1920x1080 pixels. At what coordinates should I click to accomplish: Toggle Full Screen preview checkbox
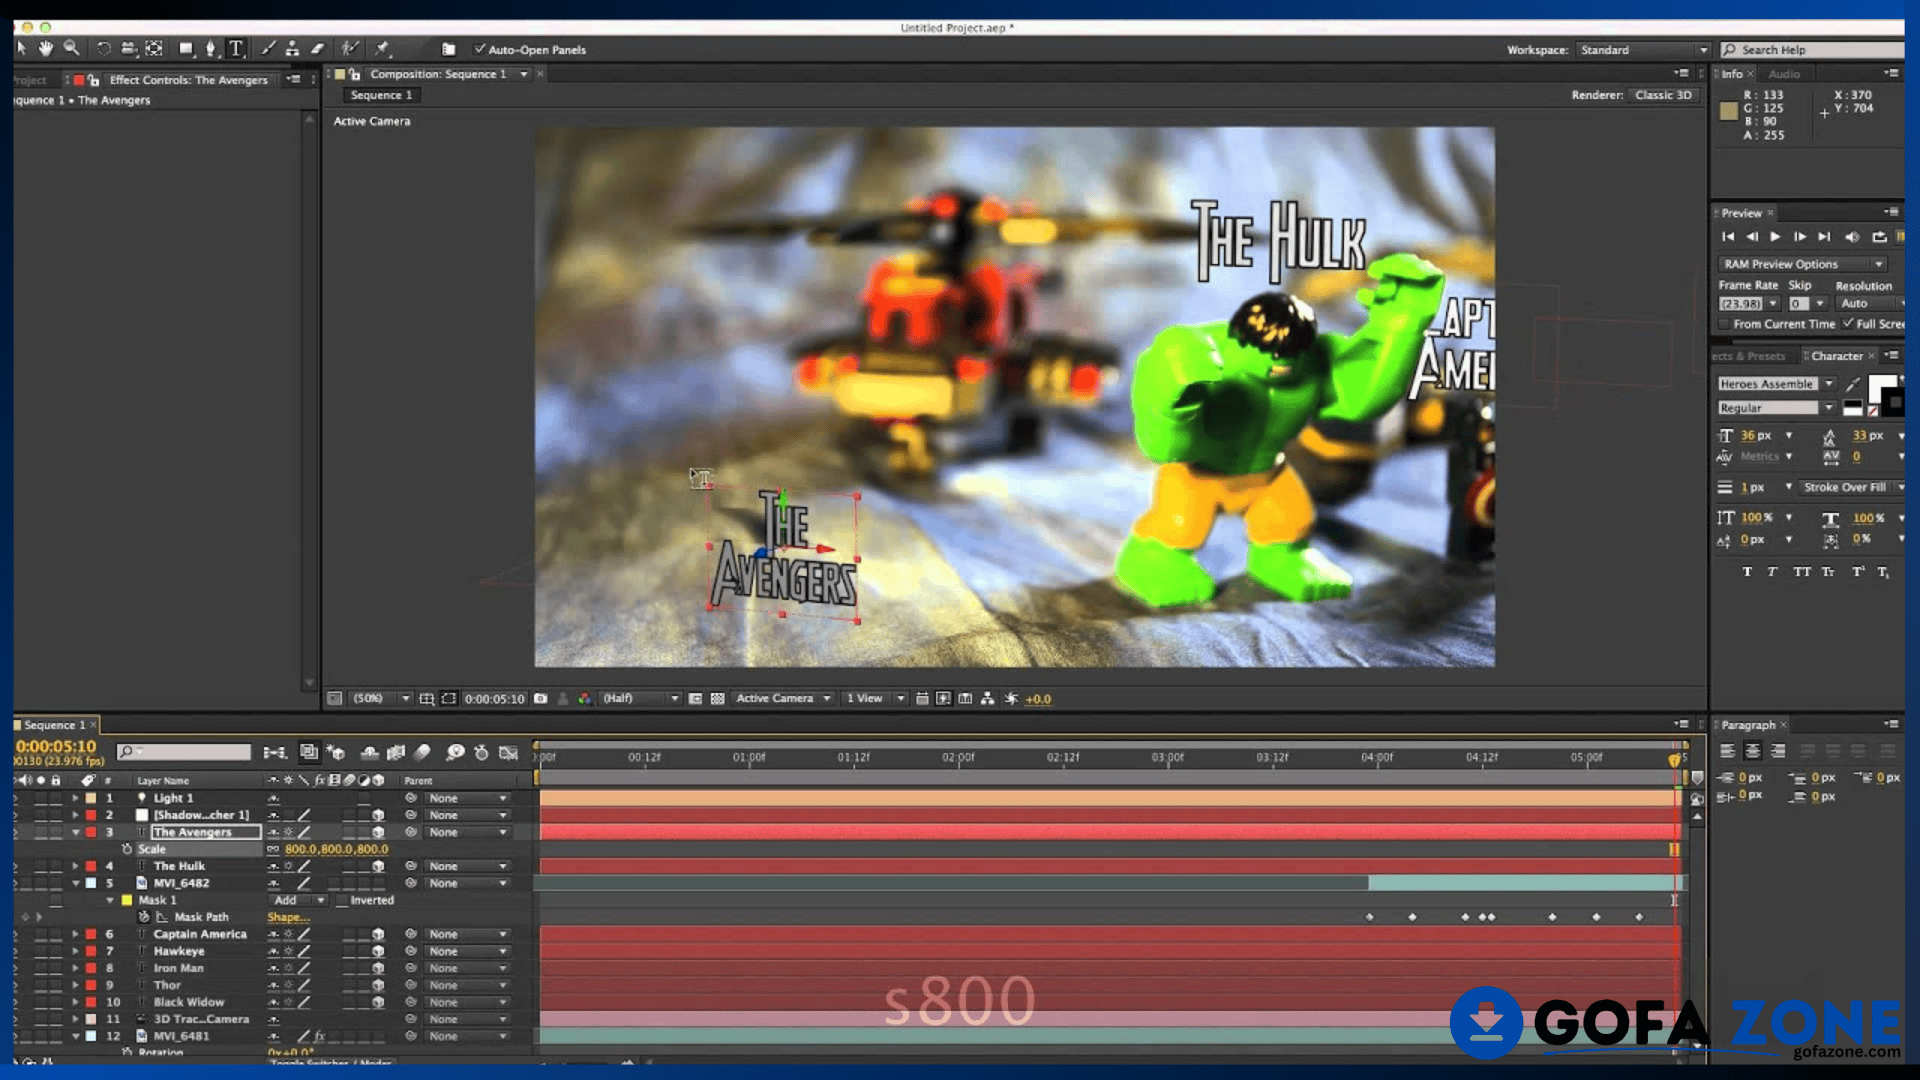pyautogui.click(x=1848, y=324)
